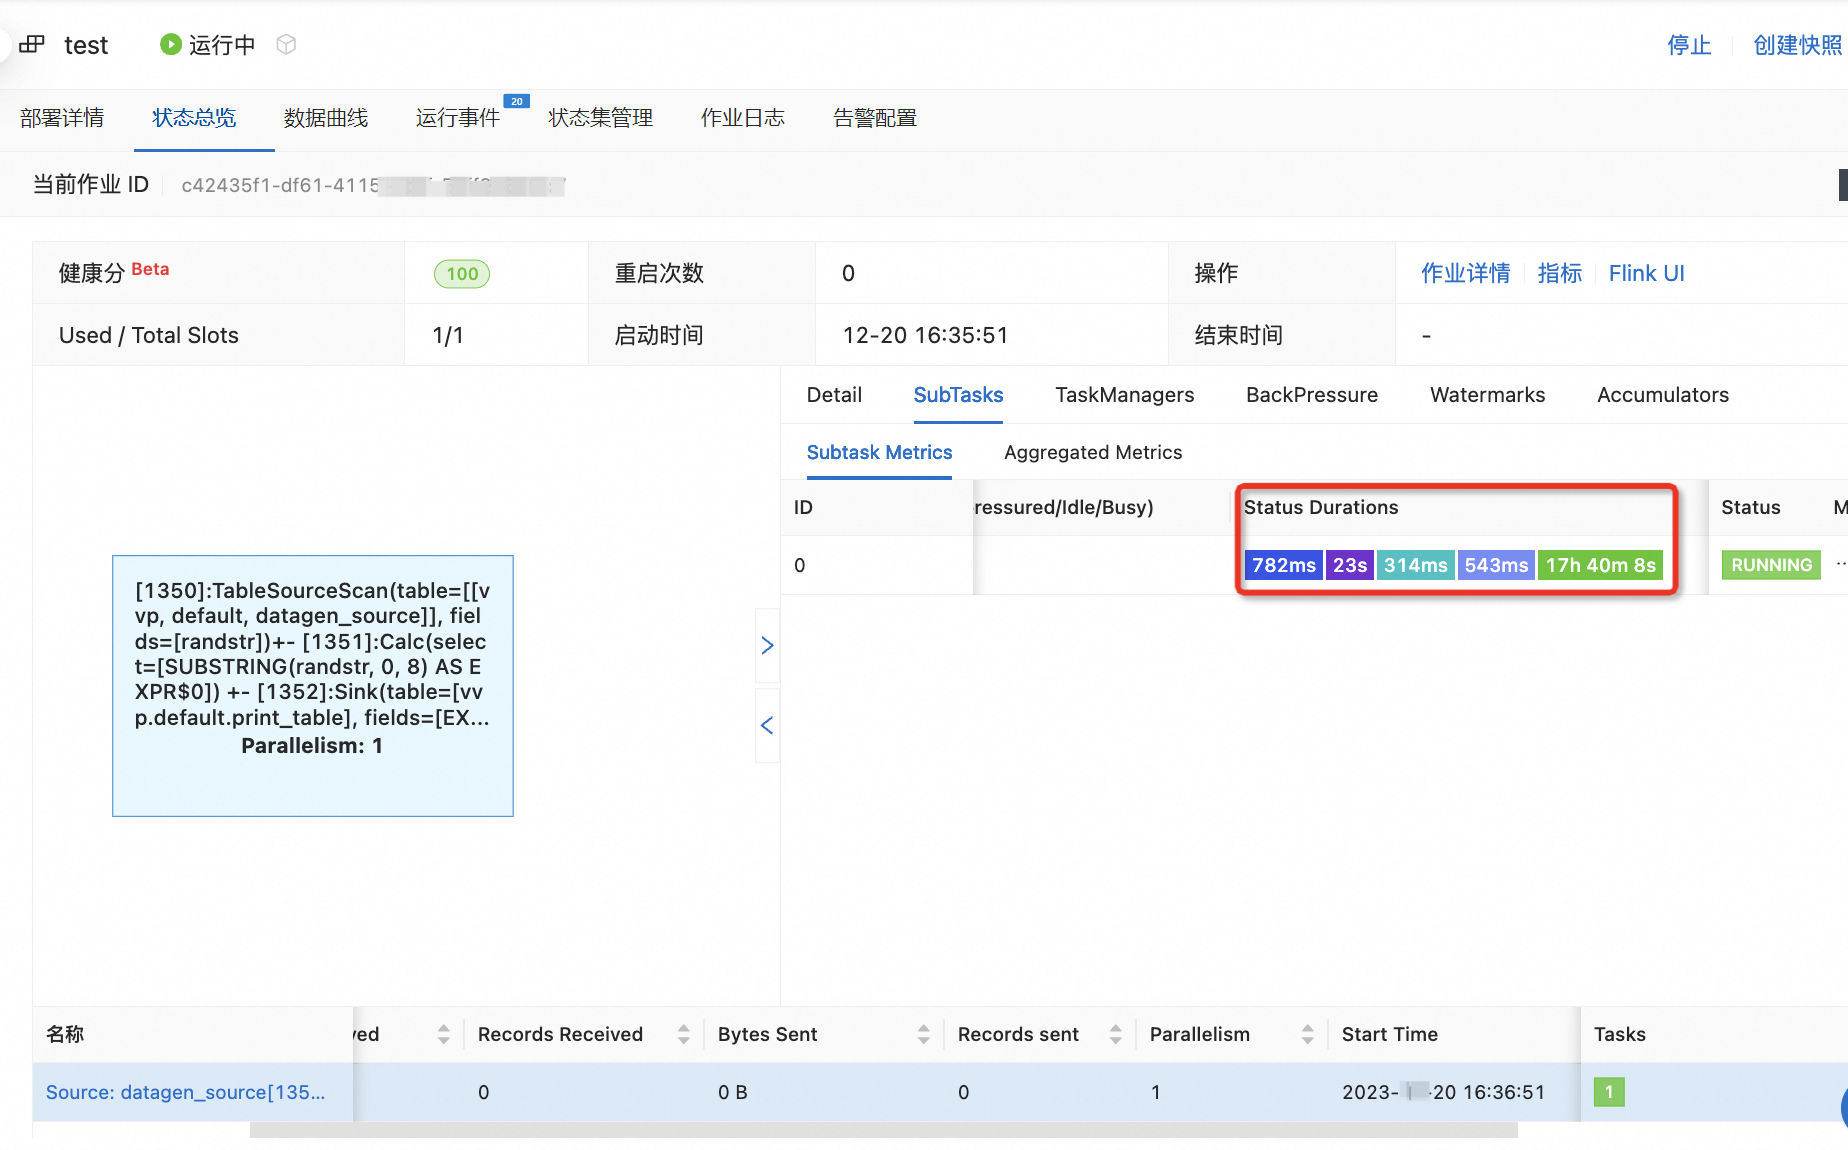Sort by Records sent column
The width and height of the screenshot is (1848, 1150).
1116,1034
